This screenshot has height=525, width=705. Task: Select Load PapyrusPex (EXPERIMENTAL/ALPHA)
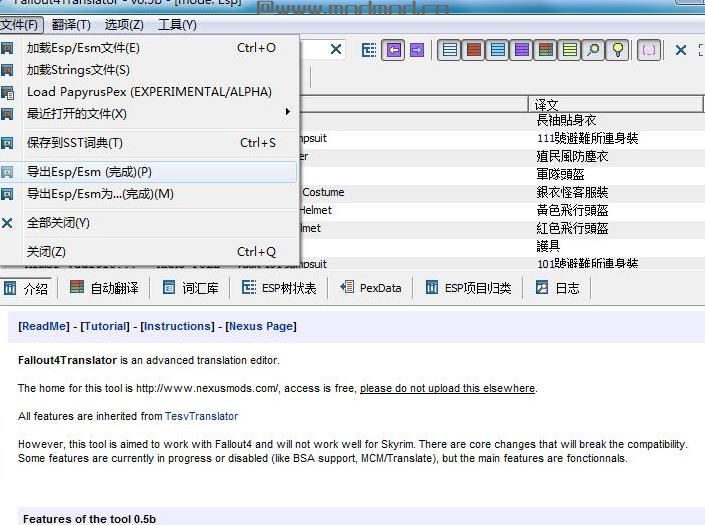(x=148, y=92)
